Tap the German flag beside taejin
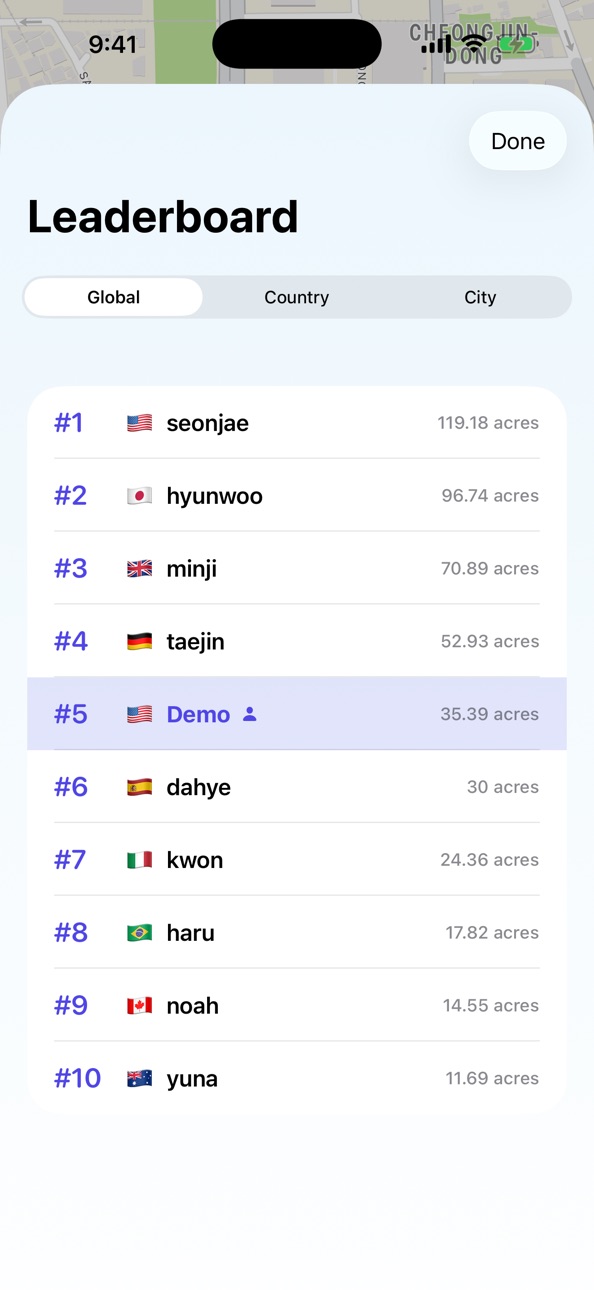The height and width of the screenshot is (1290, 594). click(139, 642)
